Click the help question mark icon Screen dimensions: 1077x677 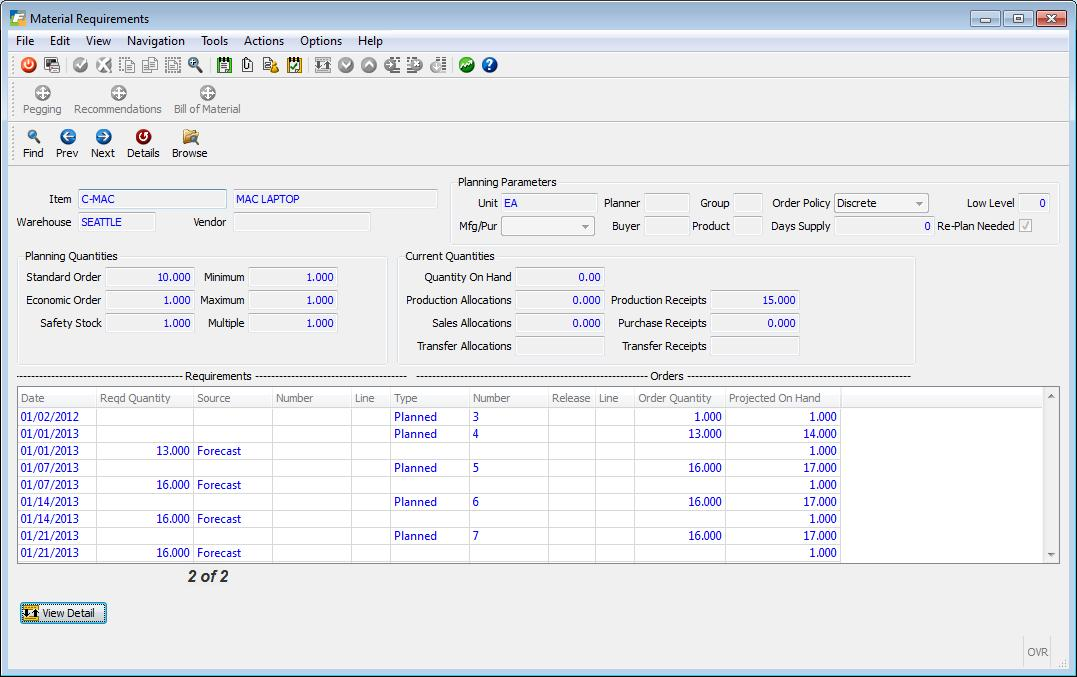pyautogui.click(x=488, y=64)
